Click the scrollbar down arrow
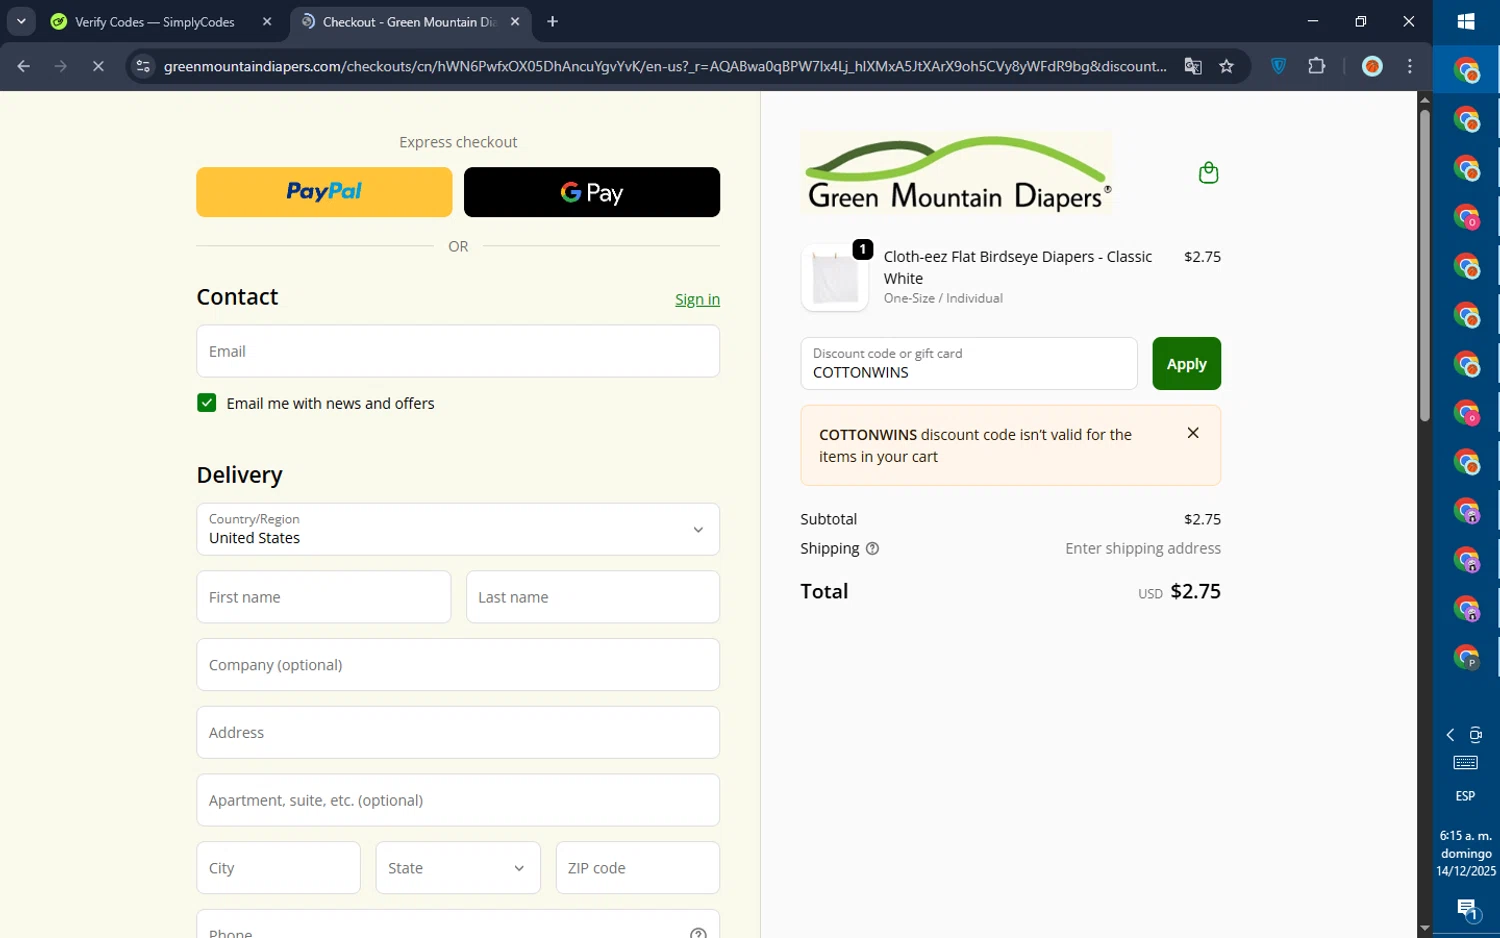Viewport: 1500px width, 938px height. click(x=1424, y=928)
